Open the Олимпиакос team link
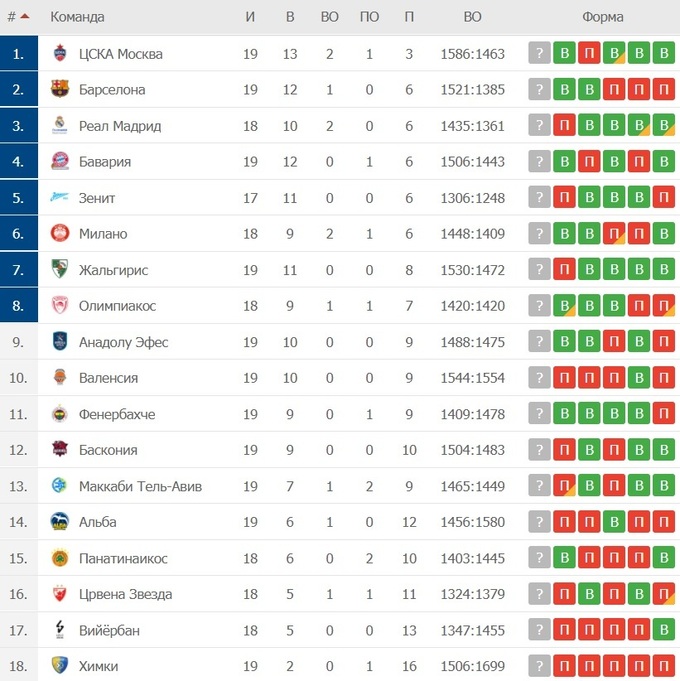This screenshot has width=680, height=681. click(x=117, y=306)
